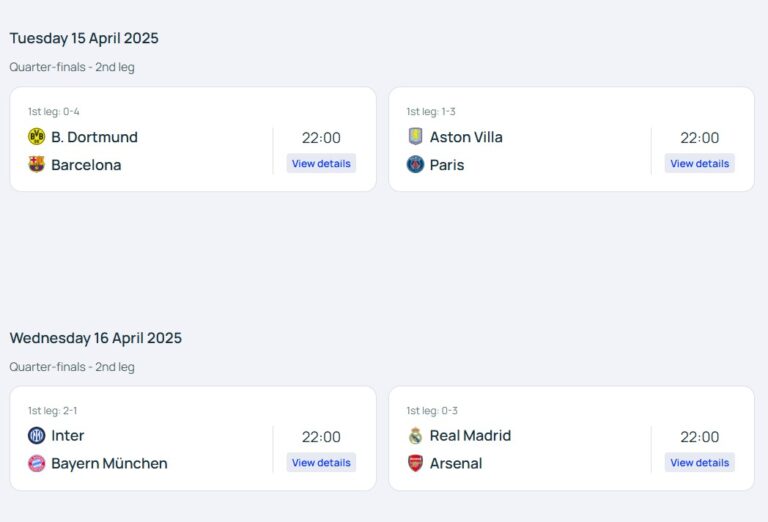Click the Paris Saint-Germain crest

[x=416, y=165]
